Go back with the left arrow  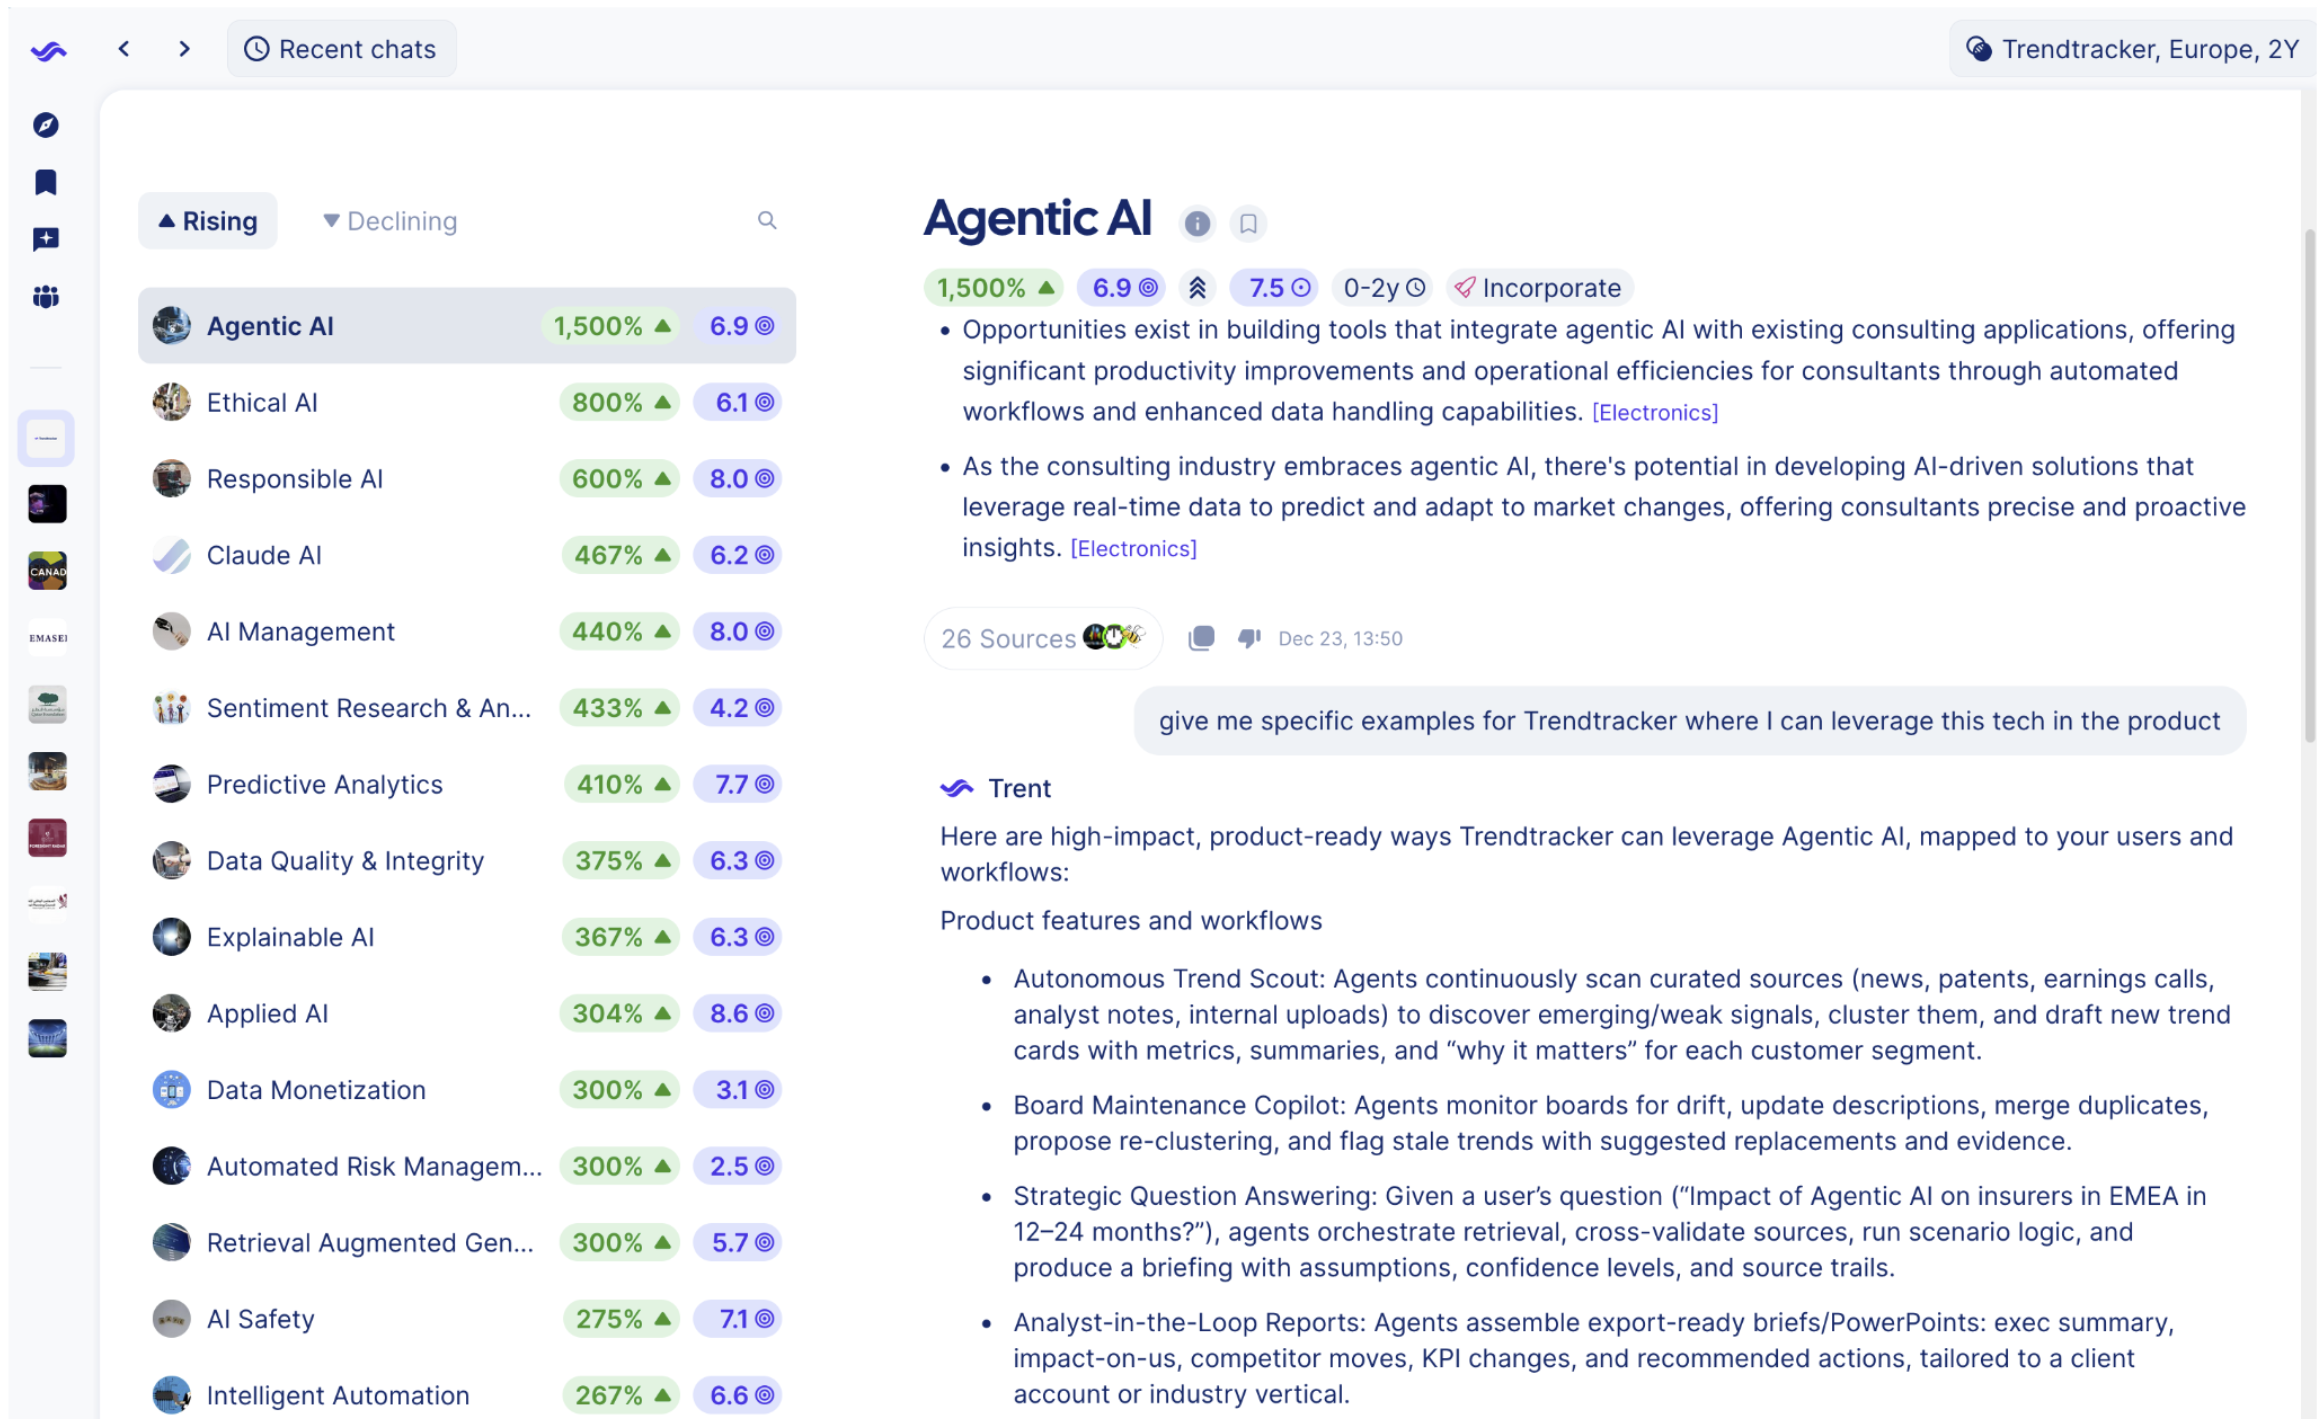124,49
